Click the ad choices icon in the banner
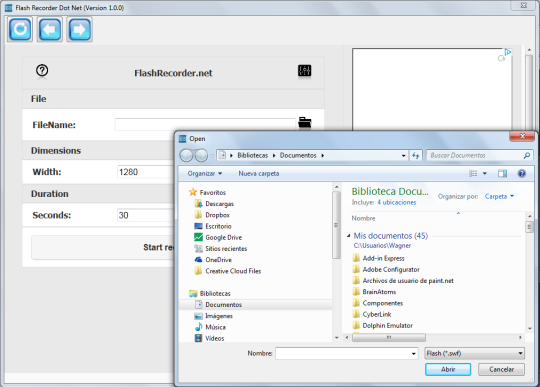540x387 pixels. coord(508,52)
